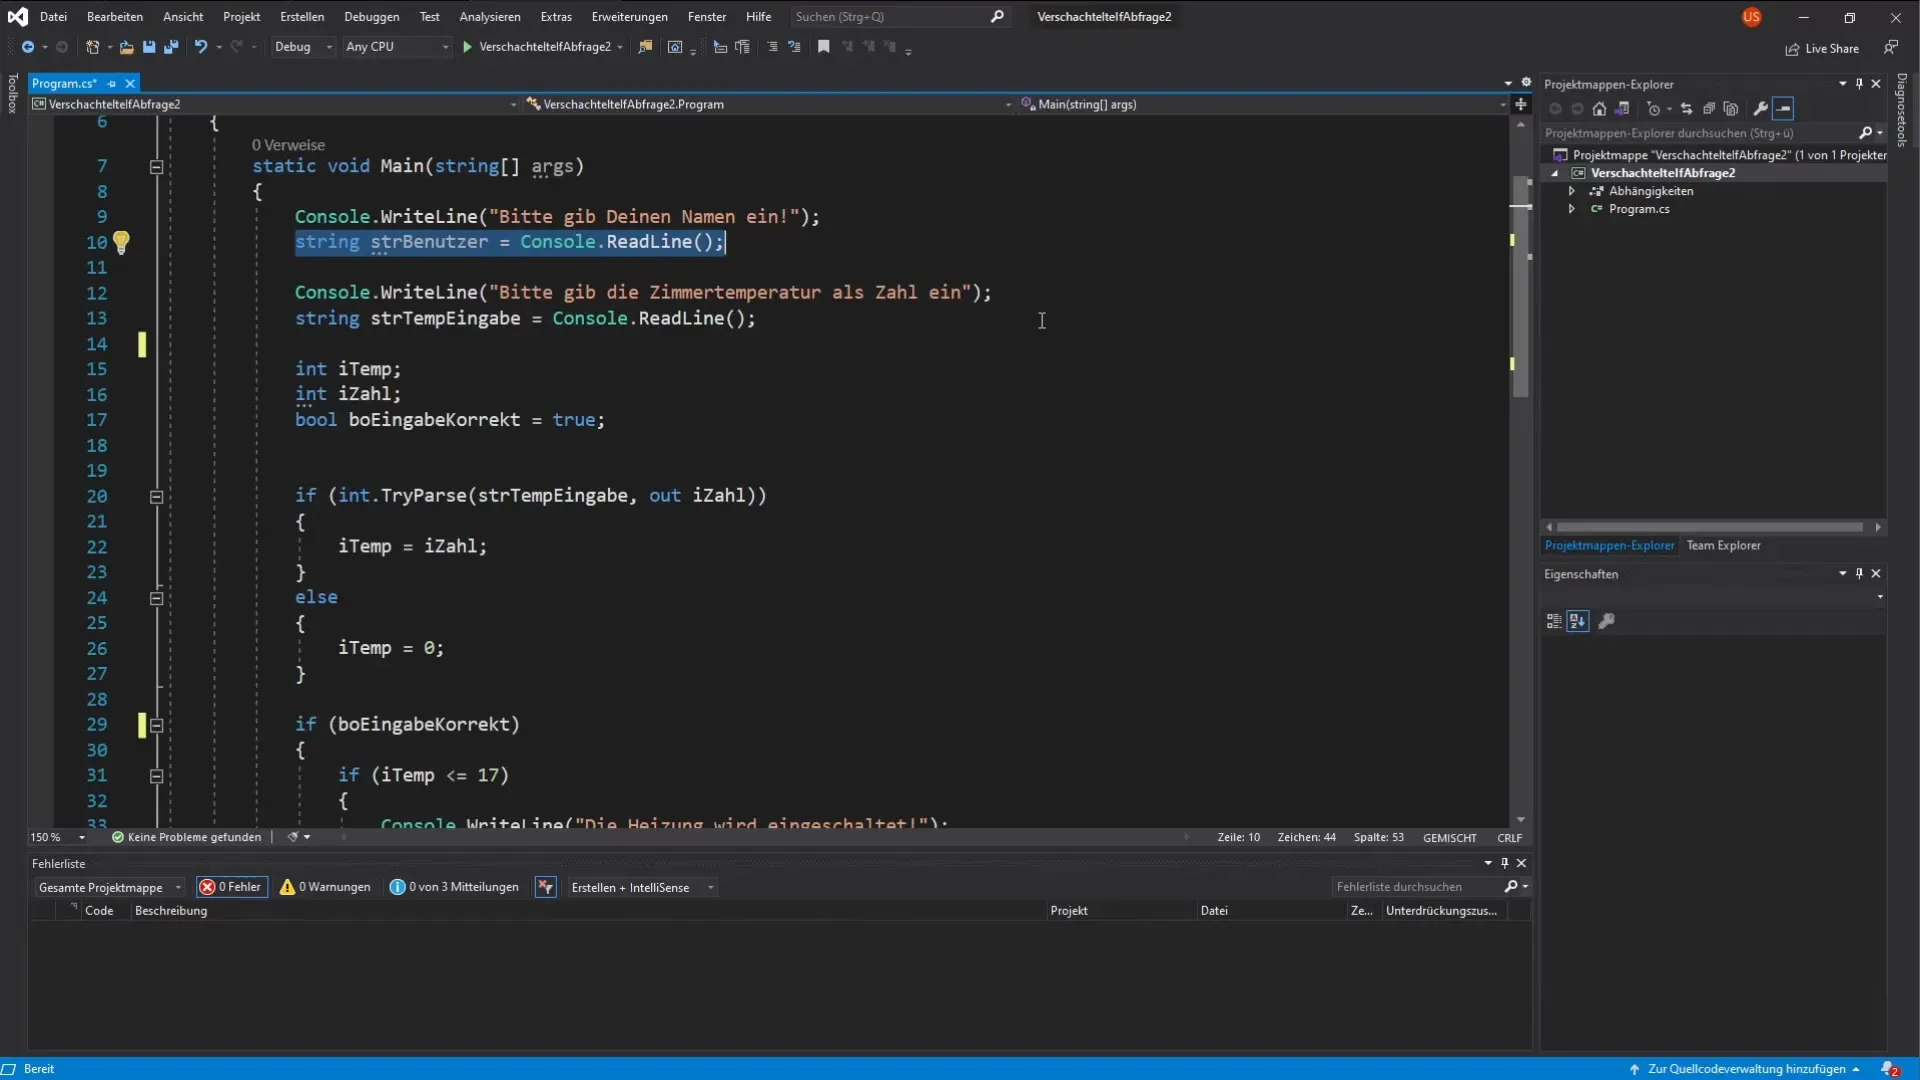The width and height of the screenshot is (1920, 1080).
Task: Open the Debug configuration dropdown
Action: tap(303, 47)
